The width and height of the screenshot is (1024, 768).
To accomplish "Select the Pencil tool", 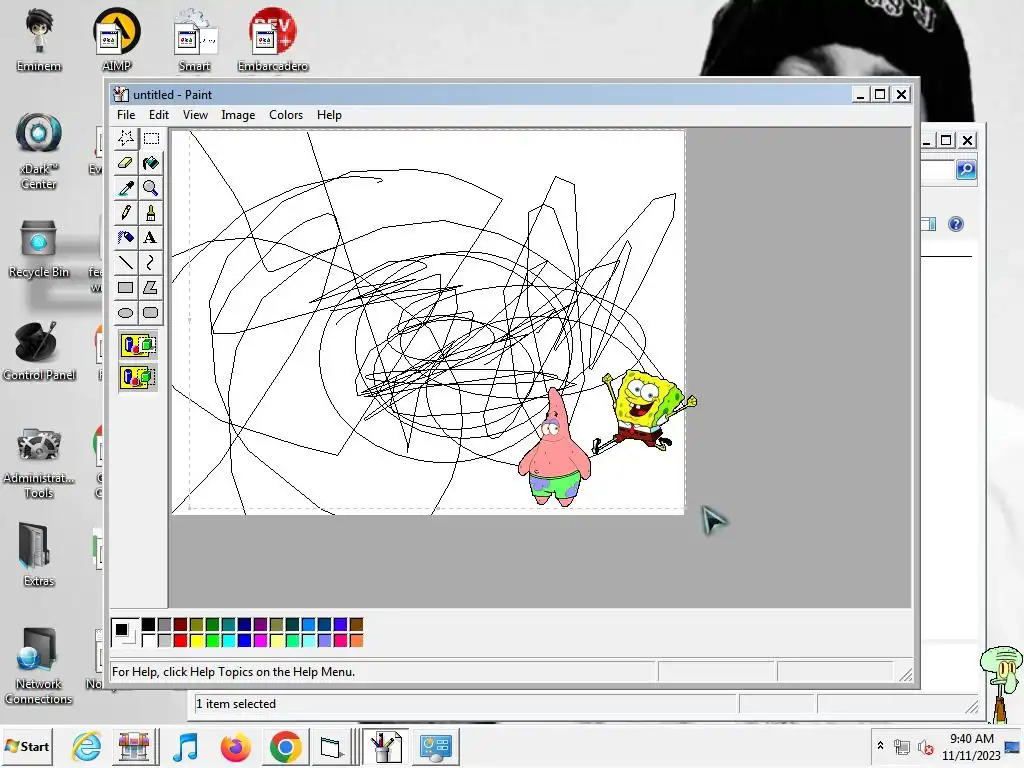I will point(126,213).
